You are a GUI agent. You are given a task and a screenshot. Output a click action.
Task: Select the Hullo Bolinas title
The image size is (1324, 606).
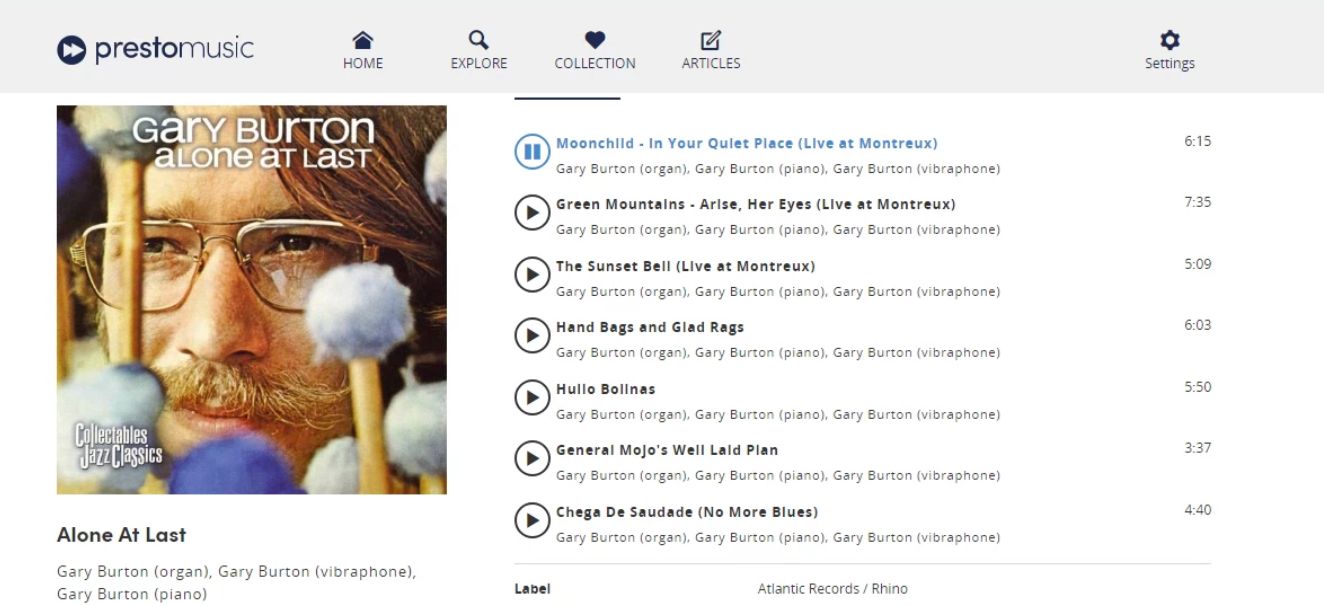[x=606, y=389]
